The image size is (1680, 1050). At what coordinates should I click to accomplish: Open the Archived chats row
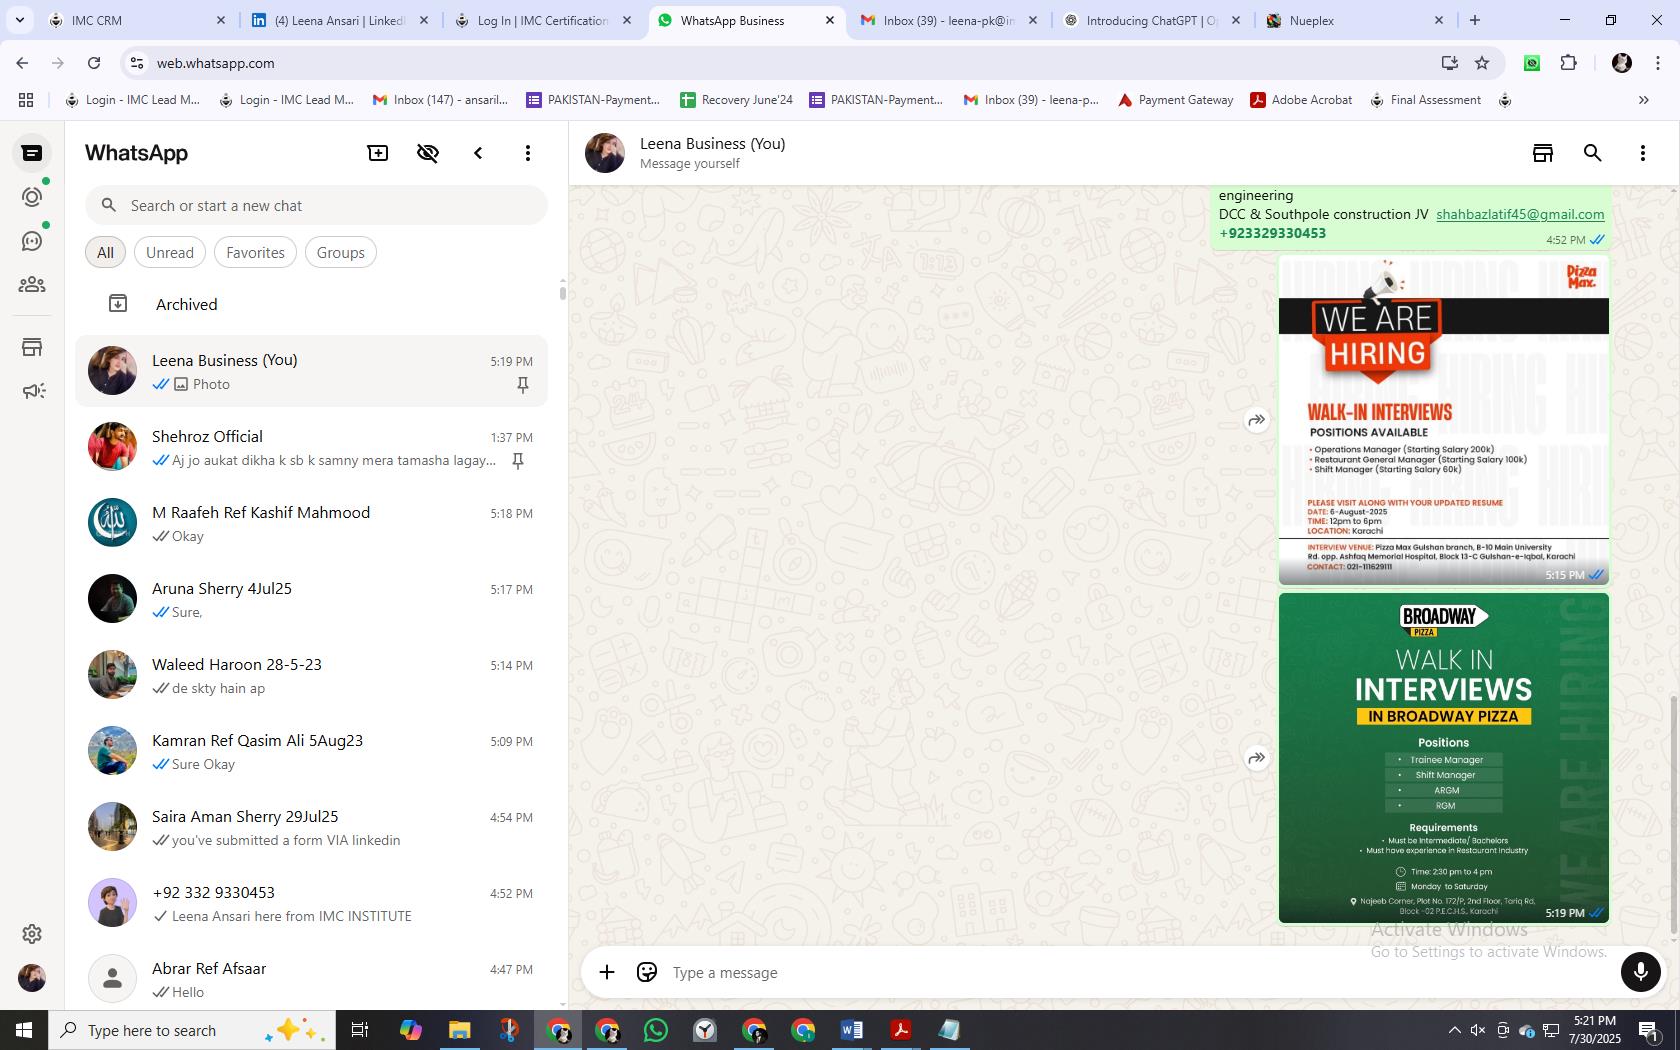[x=311, y=304]
